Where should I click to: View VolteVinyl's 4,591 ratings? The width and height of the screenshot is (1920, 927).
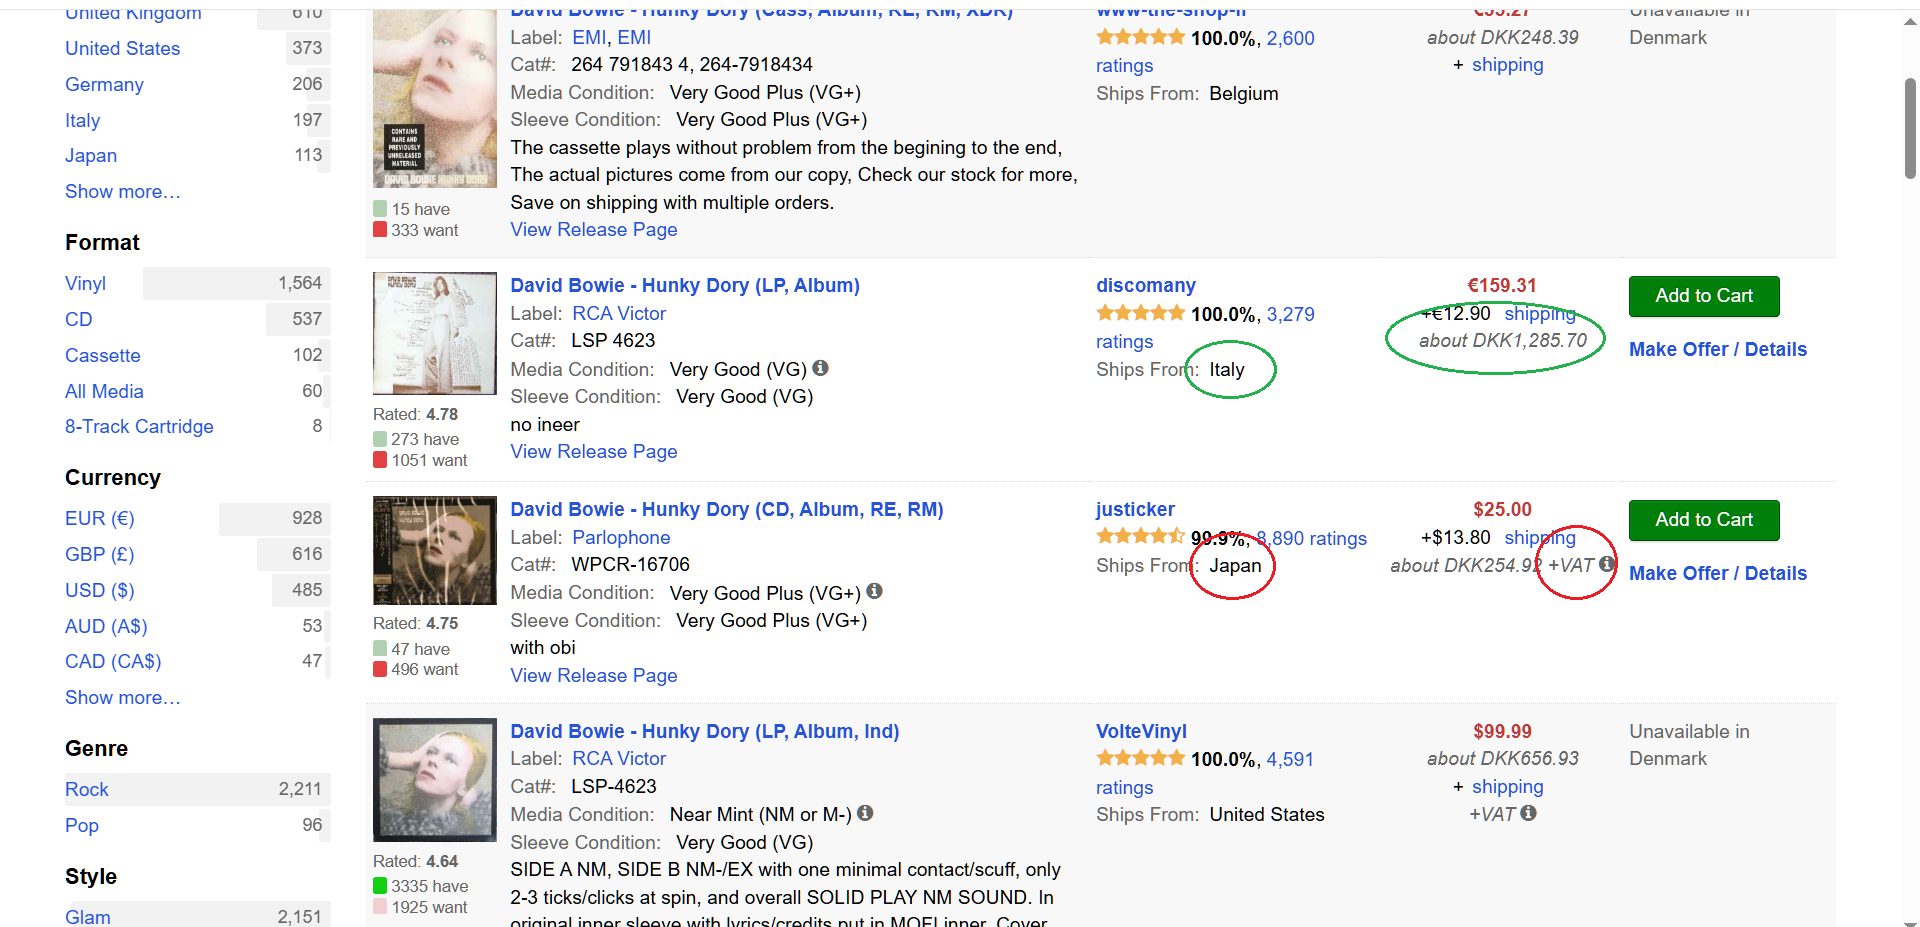[x=1290, y=759]
